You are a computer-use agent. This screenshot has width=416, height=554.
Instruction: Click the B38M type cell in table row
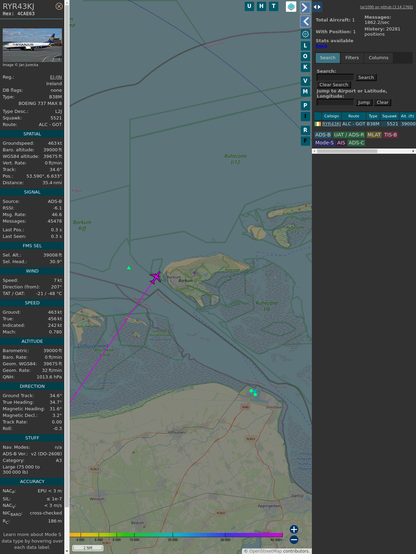pos(373,124)
